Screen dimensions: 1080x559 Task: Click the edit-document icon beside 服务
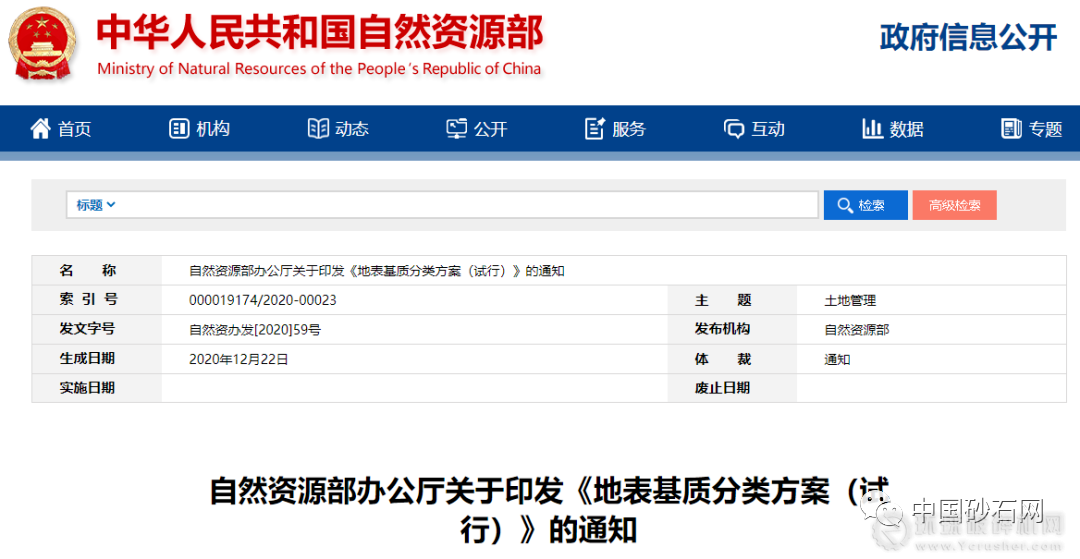click(595, 129)
